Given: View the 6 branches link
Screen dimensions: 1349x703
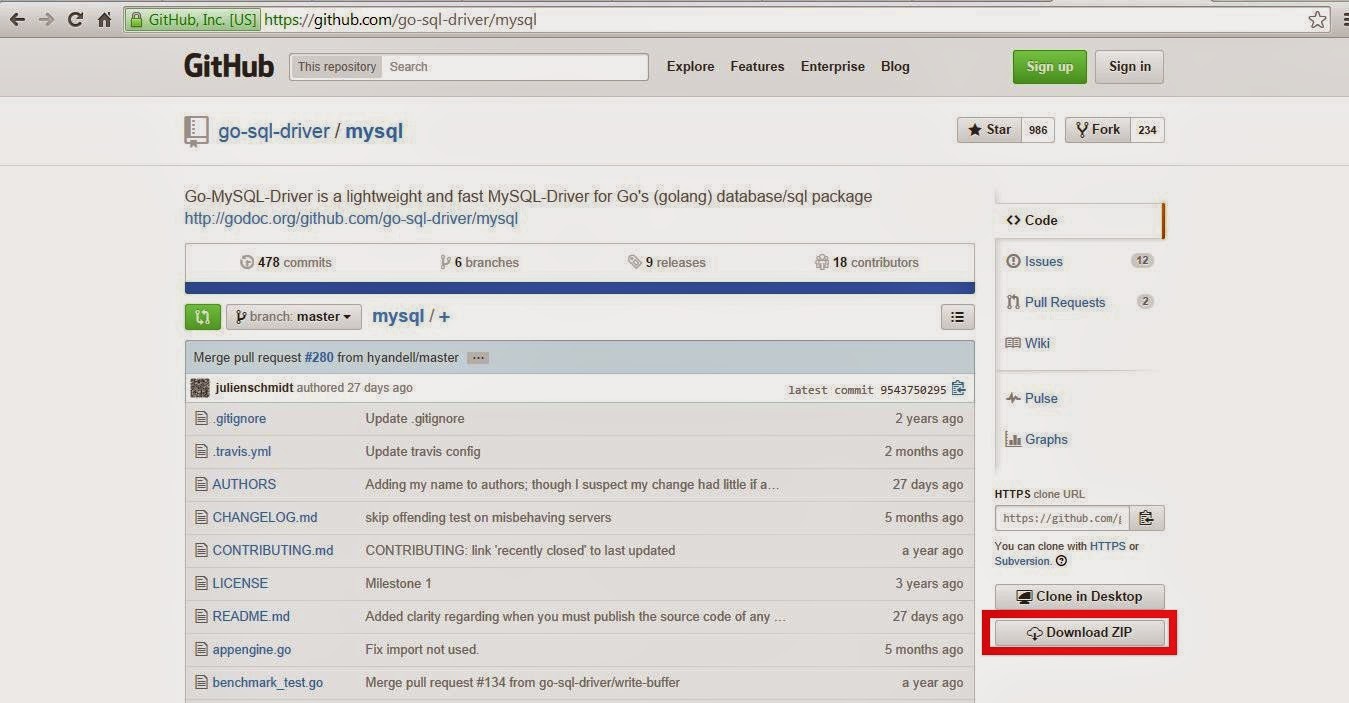Looking at the screenshot, I should click(480, 262).
